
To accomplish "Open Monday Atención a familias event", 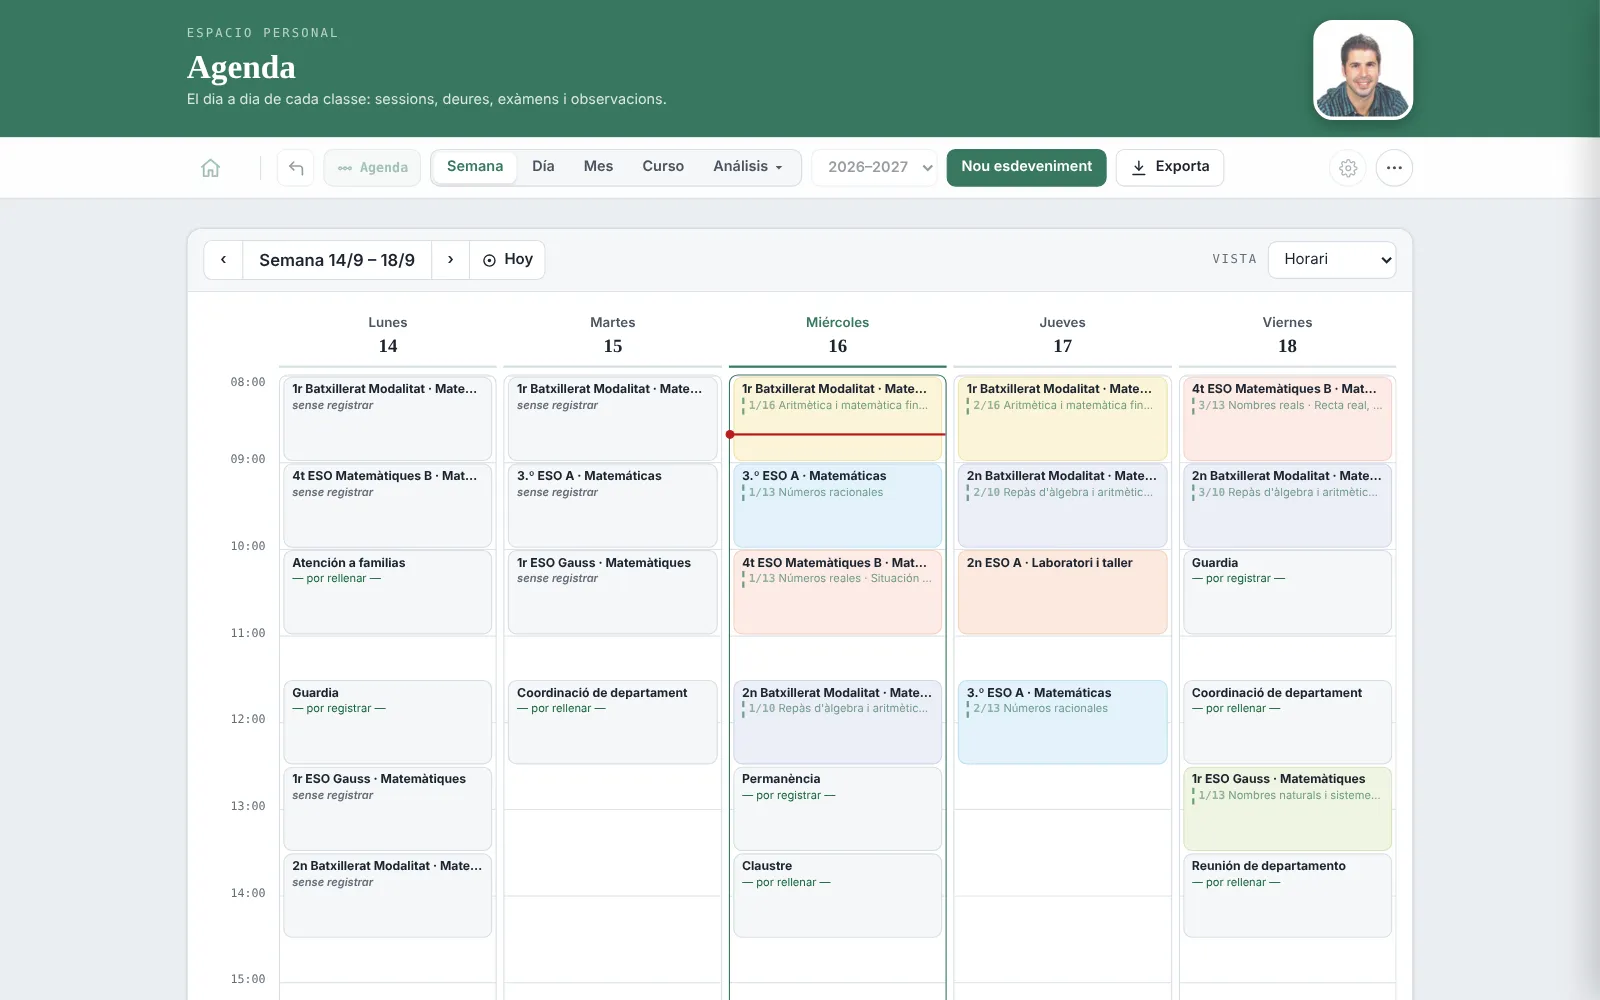I will coord(388,592).
